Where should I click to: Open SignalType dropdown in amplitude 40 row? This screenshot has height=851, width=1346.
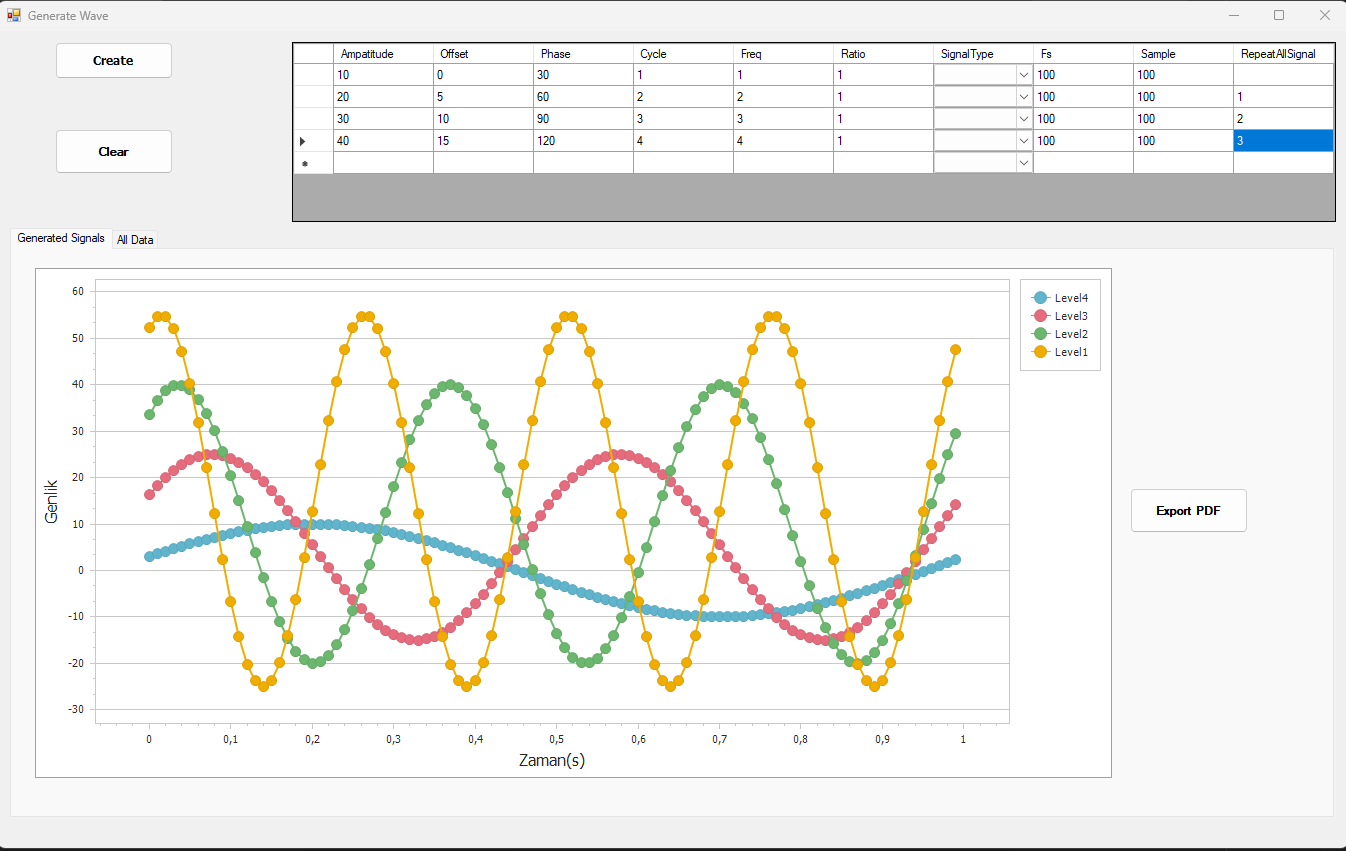pos(1023,141)
